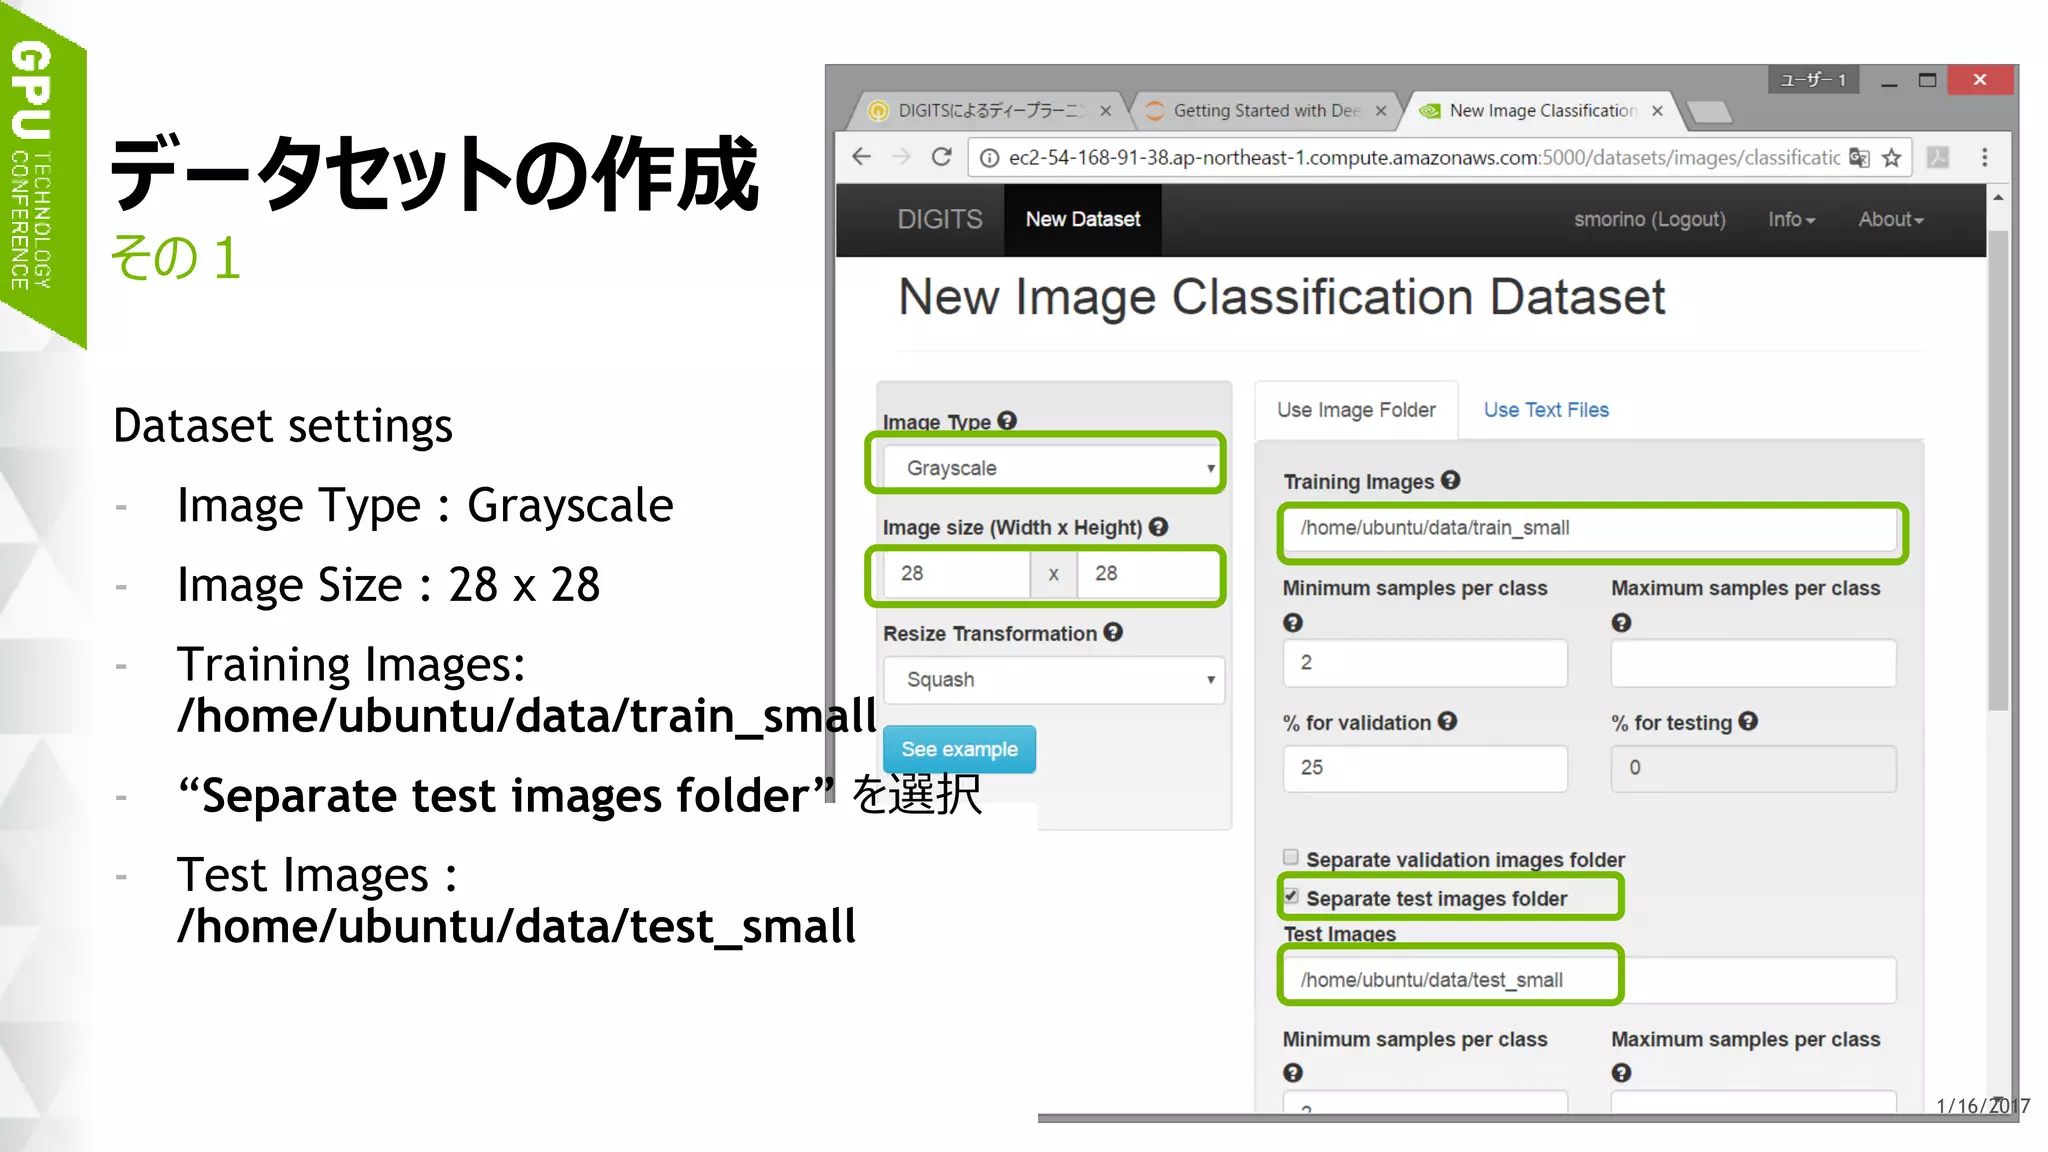Image resolution: width=2048 pixels, height=1152 pixels.
Task: Toggle Separate test images folder checkbox
Action: click(1291, 896)
